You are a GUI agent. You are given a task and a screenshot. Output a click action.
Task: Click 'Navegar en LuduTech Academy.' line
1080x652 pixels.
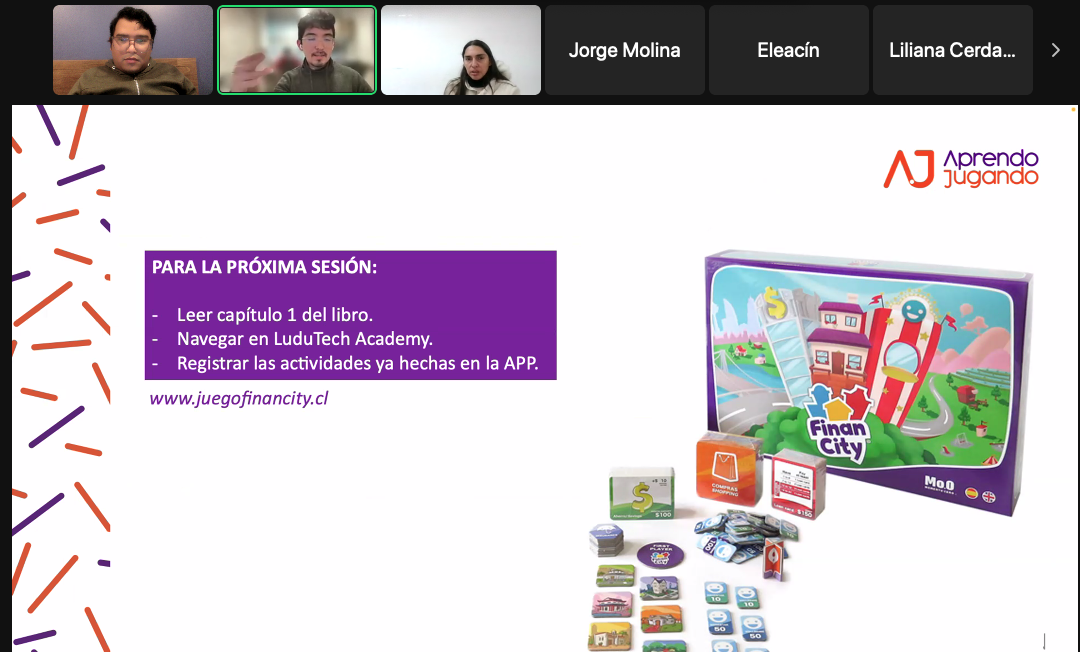(x=305, y=339)
